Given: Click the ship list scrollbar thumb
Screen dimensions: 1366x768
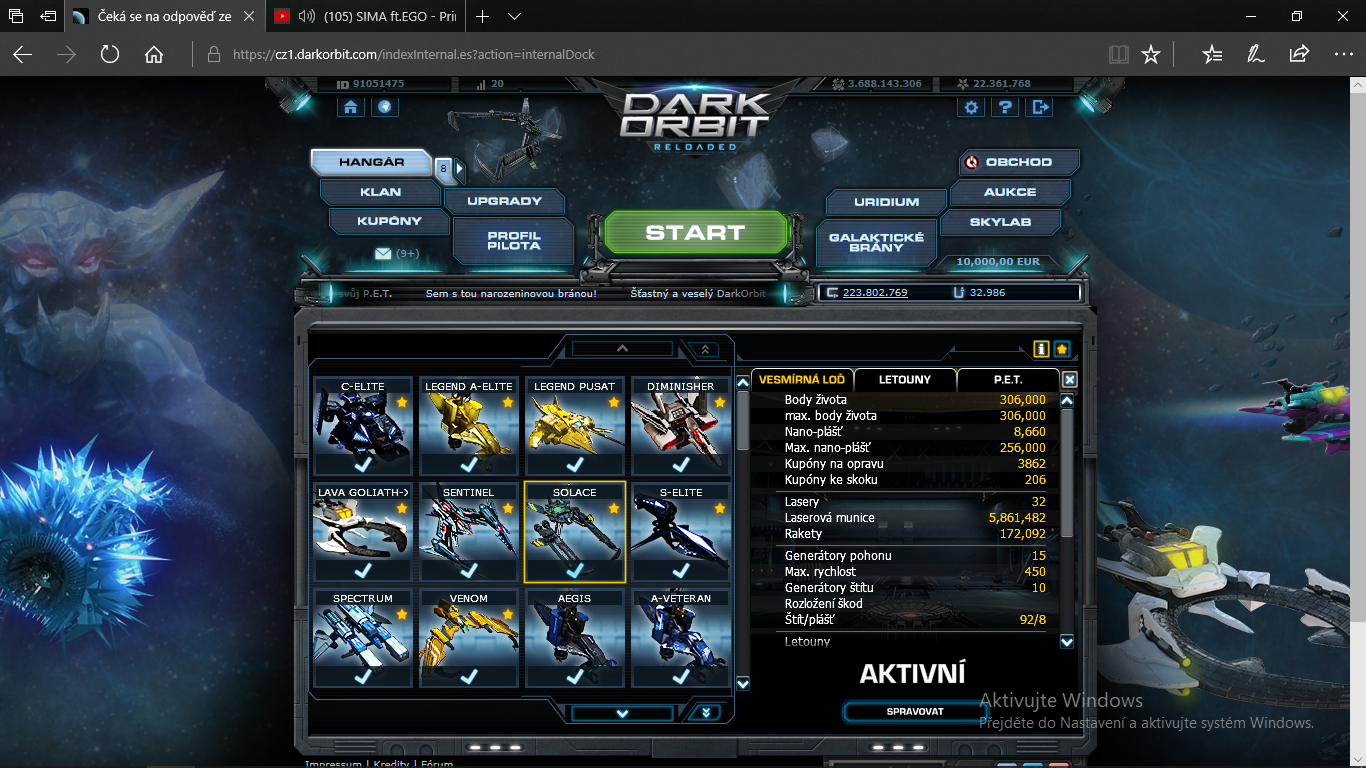Looking at the screenshot, I should 743,420.
